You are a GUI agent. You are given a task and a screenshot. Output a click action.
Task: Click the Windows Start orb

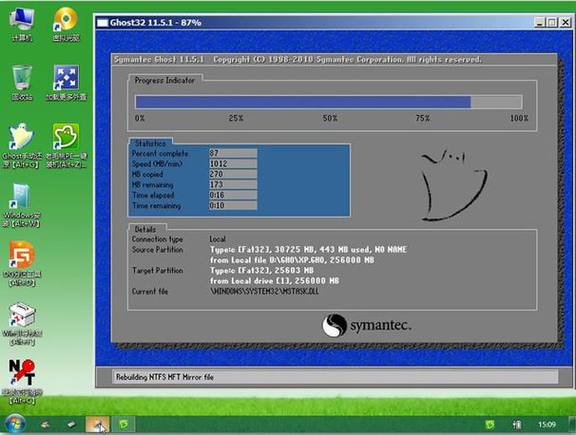tap(14, 424)
